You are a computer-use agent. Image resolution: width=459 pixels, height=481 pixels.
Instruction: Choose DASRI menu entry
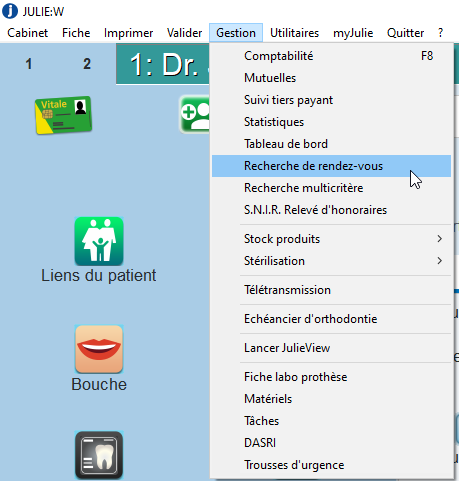tap(331, 443)
